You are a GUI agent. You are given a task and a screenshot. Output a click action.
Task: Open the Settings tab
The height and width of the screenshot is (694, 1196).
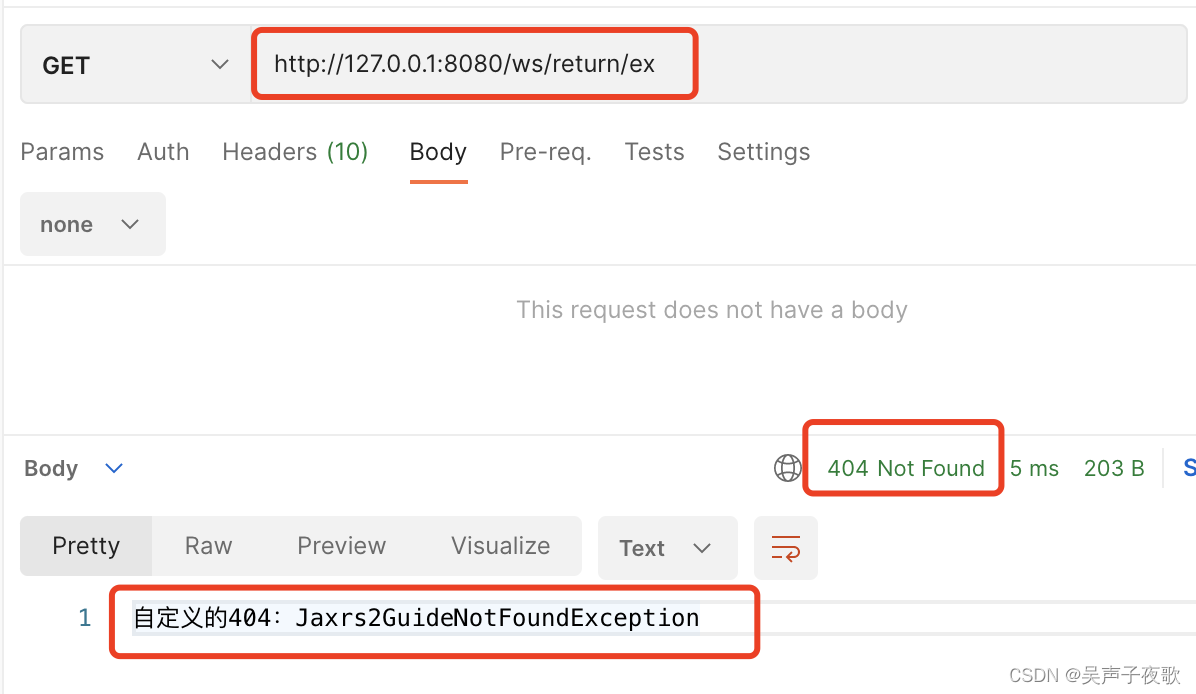[764, 152]
